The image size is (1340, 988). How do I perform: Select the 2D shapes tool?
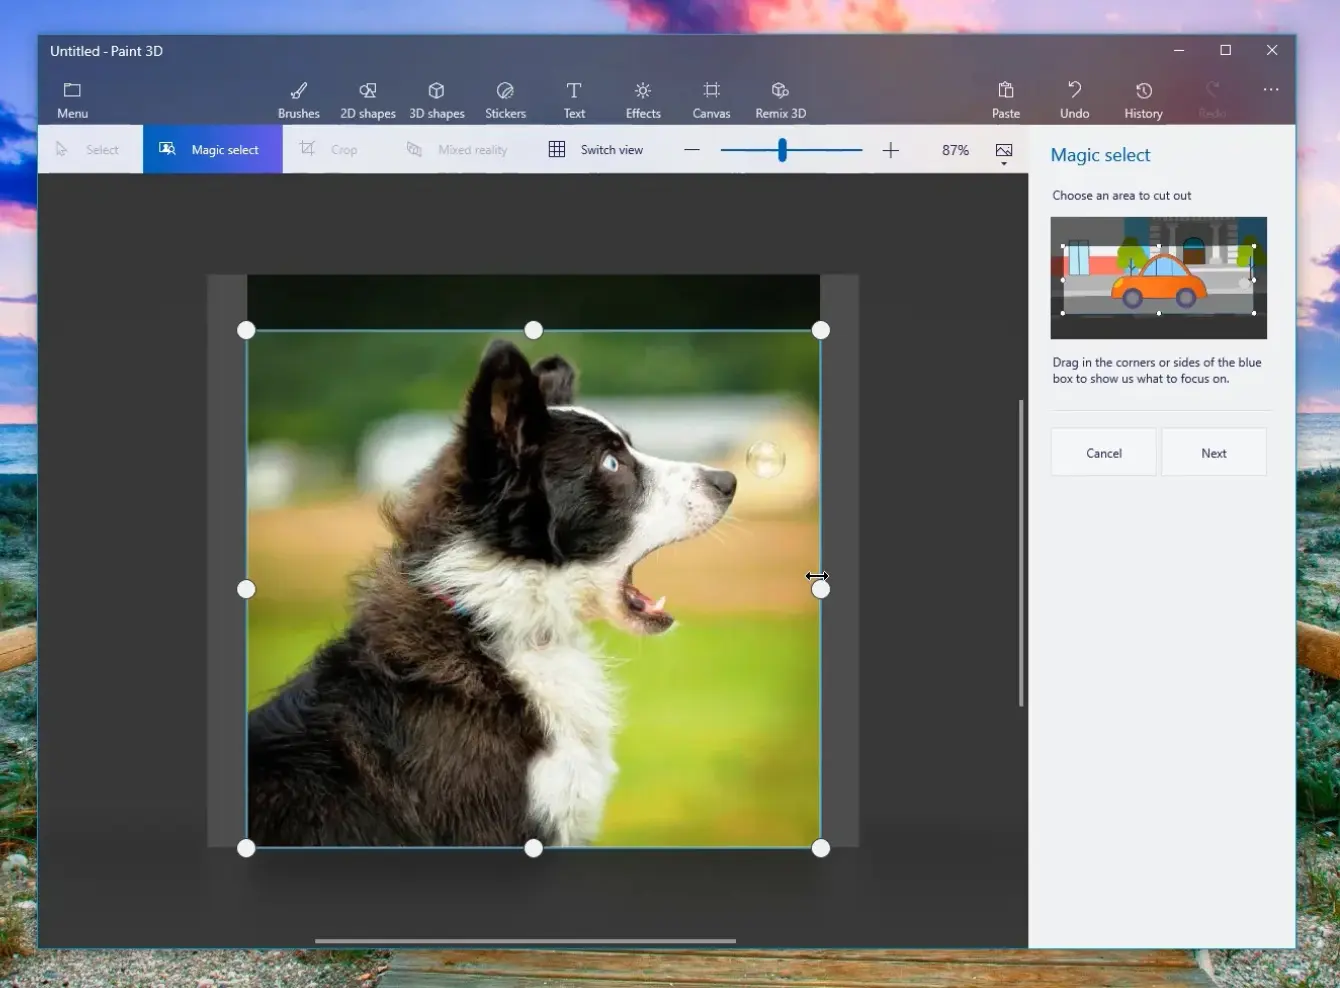click(367, 100)
